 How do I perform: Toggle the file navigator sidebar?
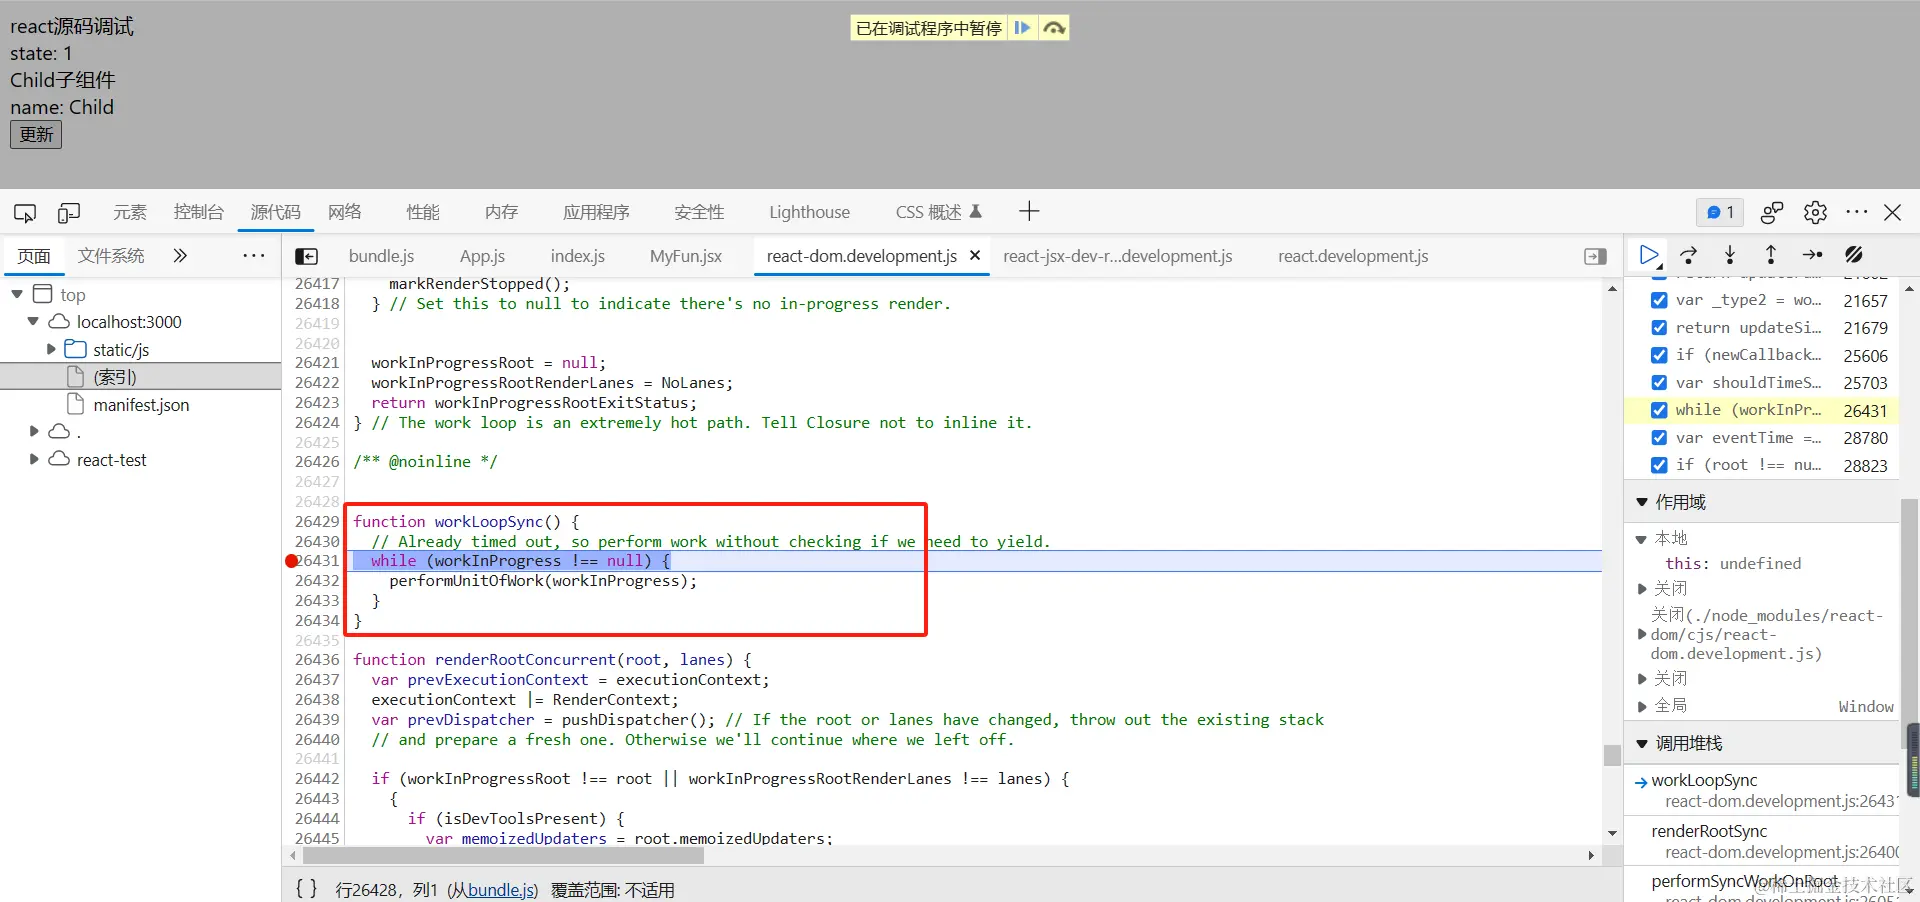click(x=307, y=257)
